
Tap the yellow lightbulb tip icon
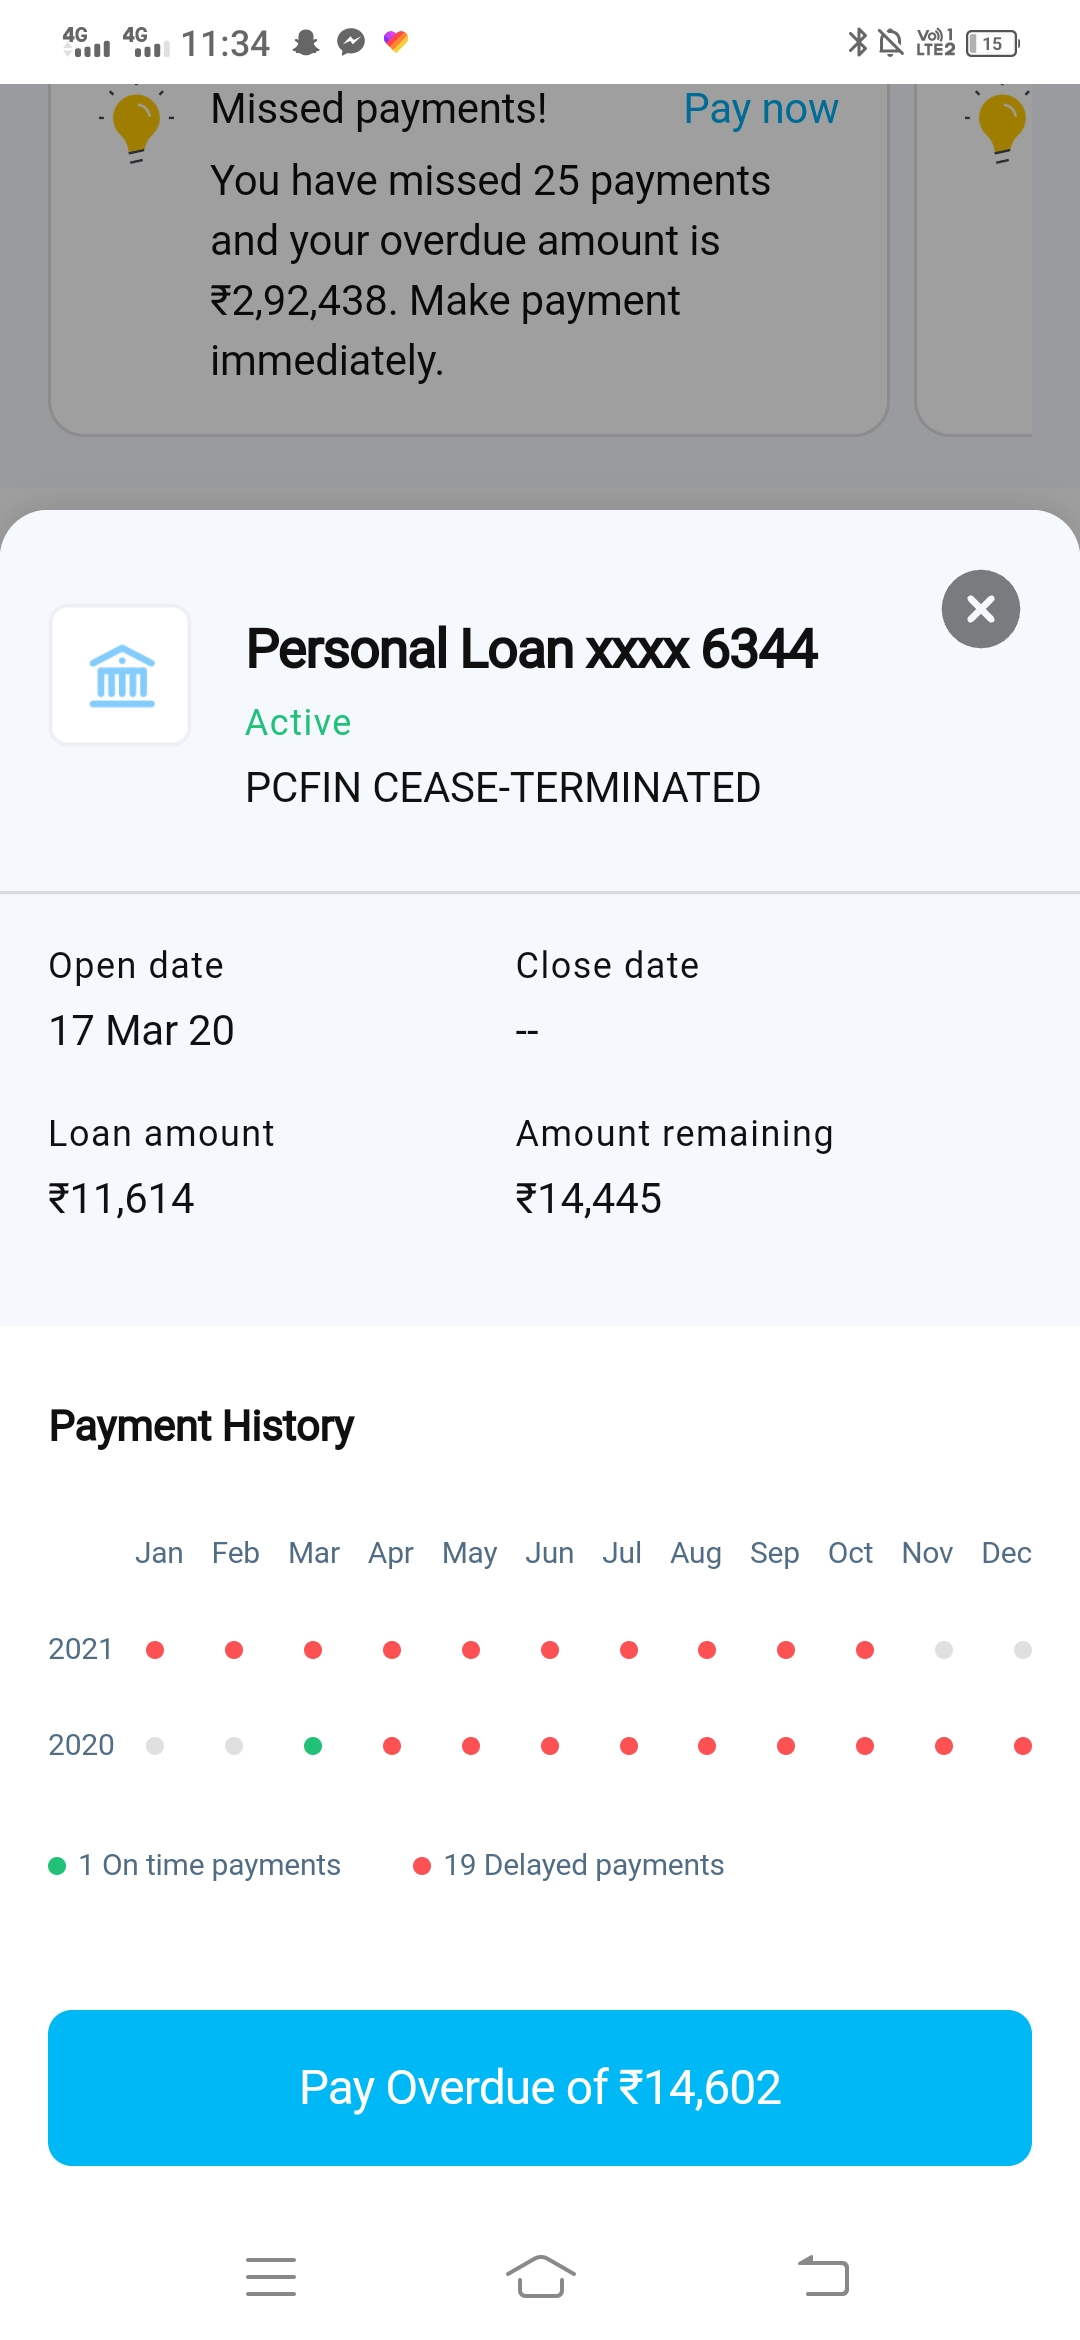[136, 124]
